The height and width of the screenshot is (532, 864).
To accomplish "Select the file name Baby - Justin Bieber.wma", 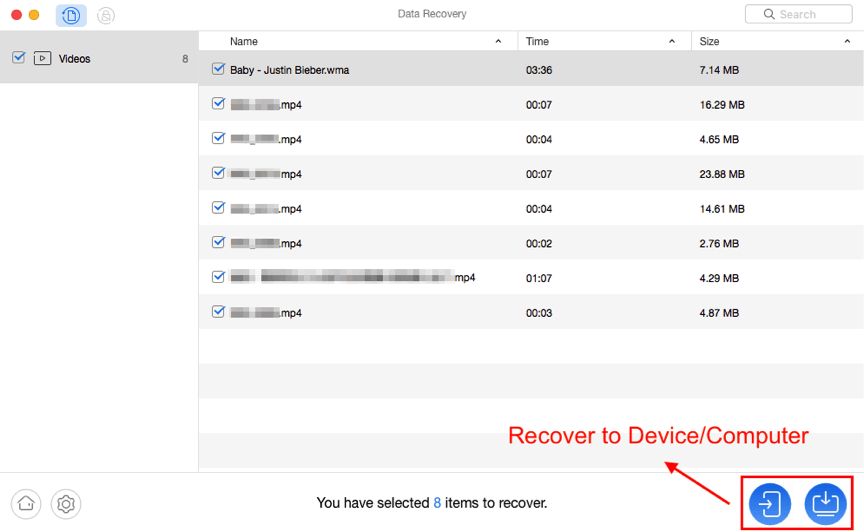I will pos(289,70).
